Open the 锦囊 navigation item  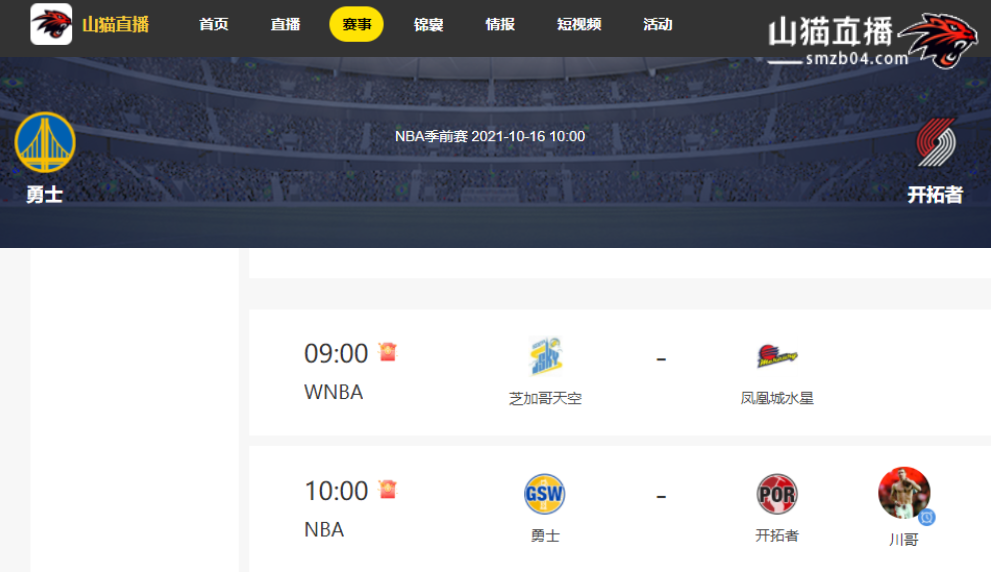[x=429, y=24]
